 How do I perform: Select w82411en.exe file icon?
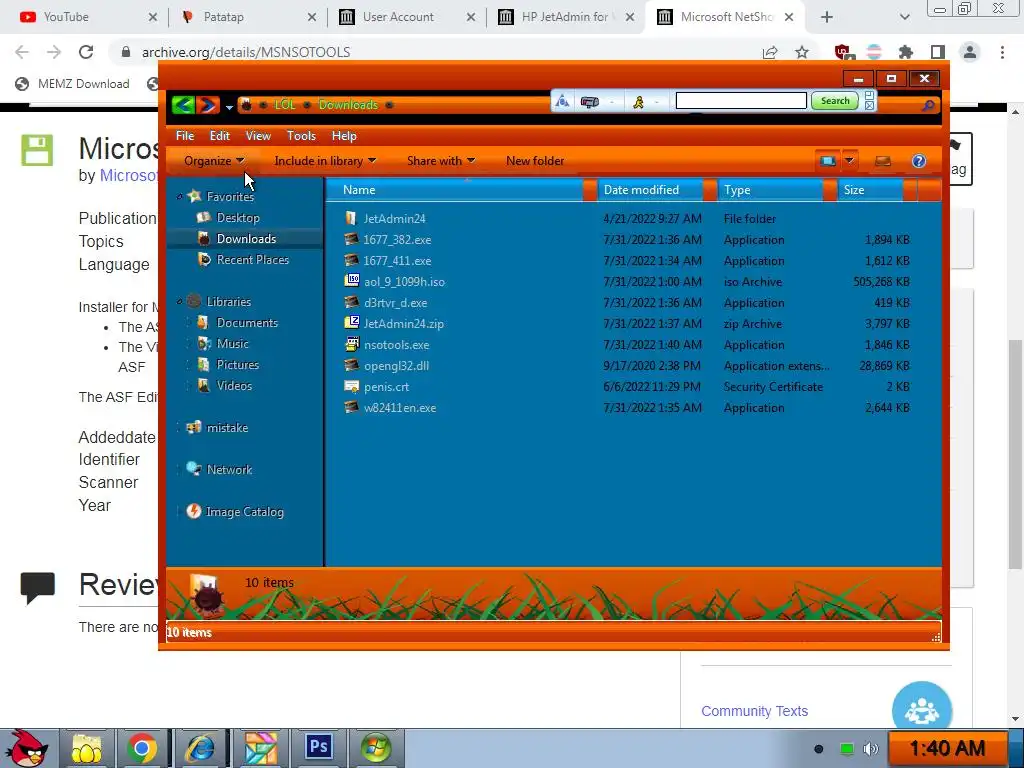pyautogui.click(x=351, y=407)
